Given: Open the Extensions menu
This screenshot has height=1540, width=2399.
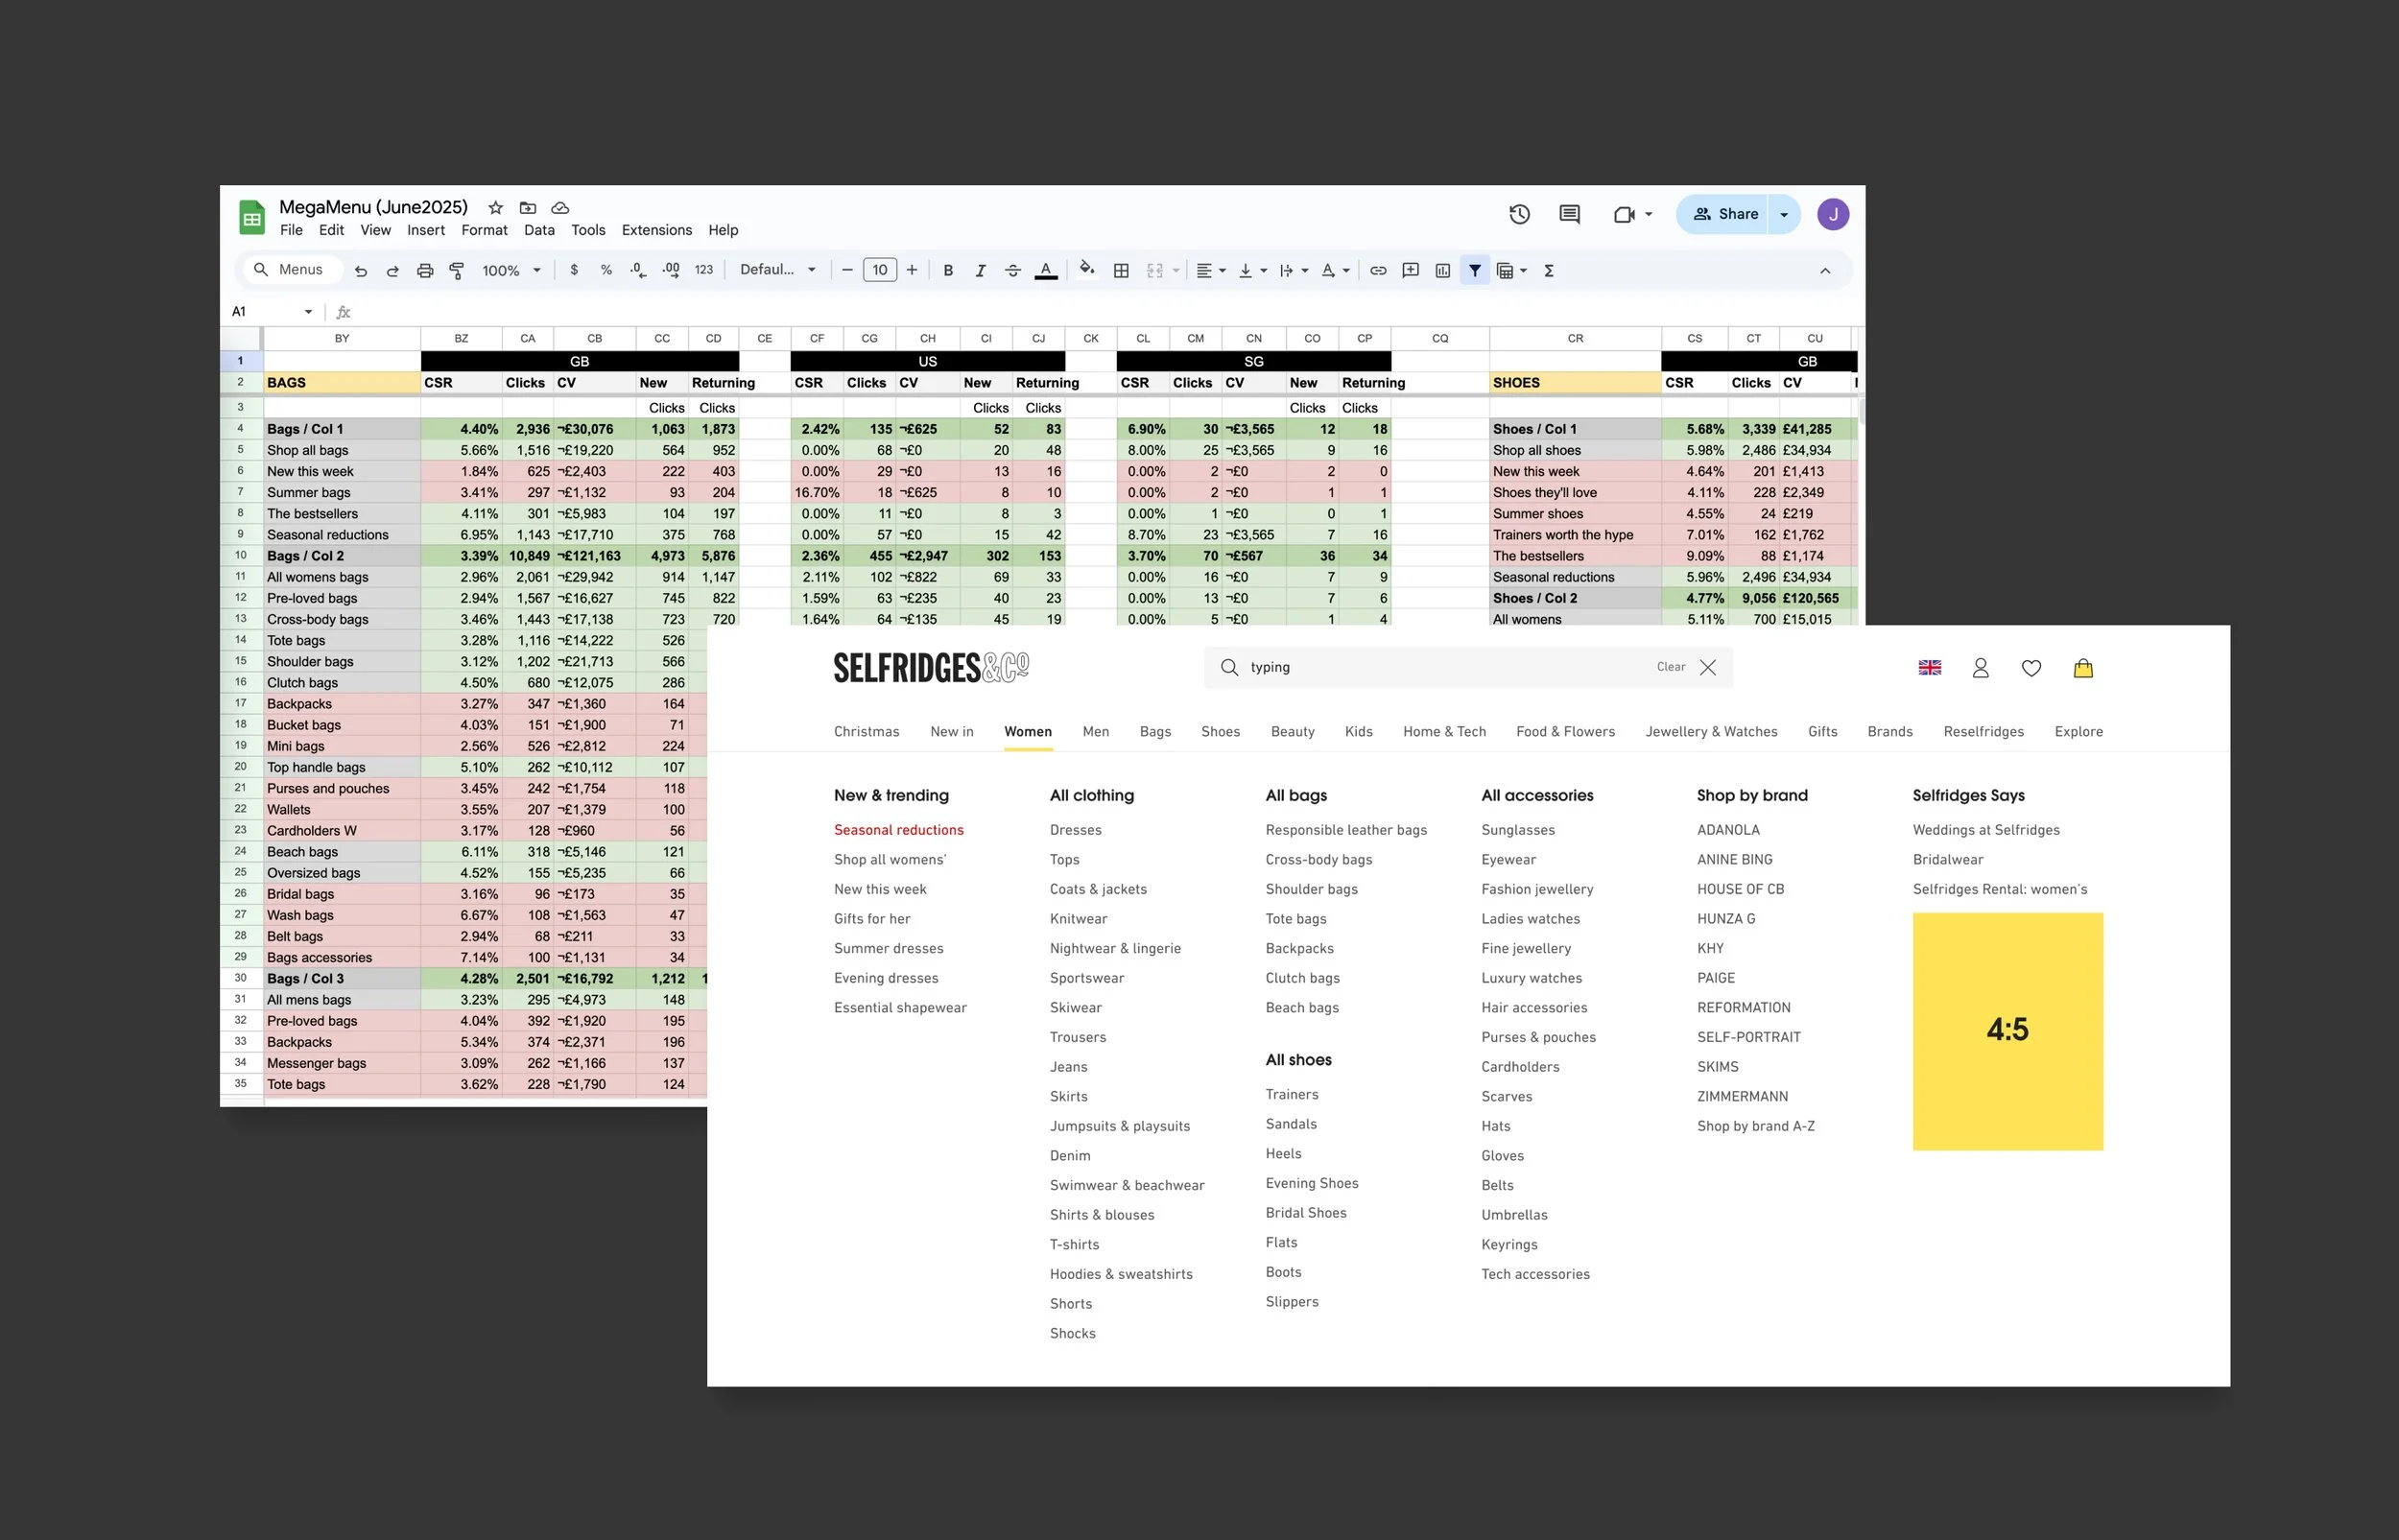Looking at the screenshot, I should (656, 230).
